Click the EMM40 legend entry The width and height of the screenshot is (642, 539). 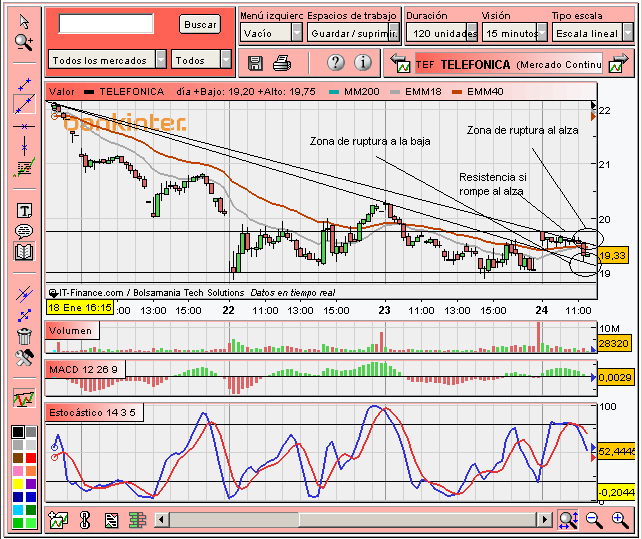477,92
